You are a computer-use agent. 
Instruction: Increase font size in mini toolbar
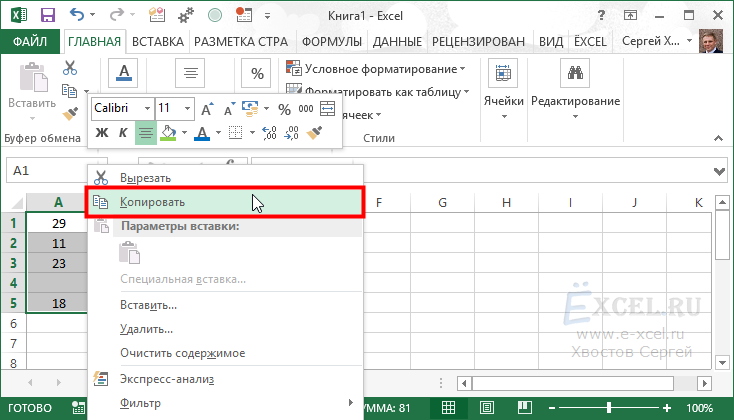(207, 109)
